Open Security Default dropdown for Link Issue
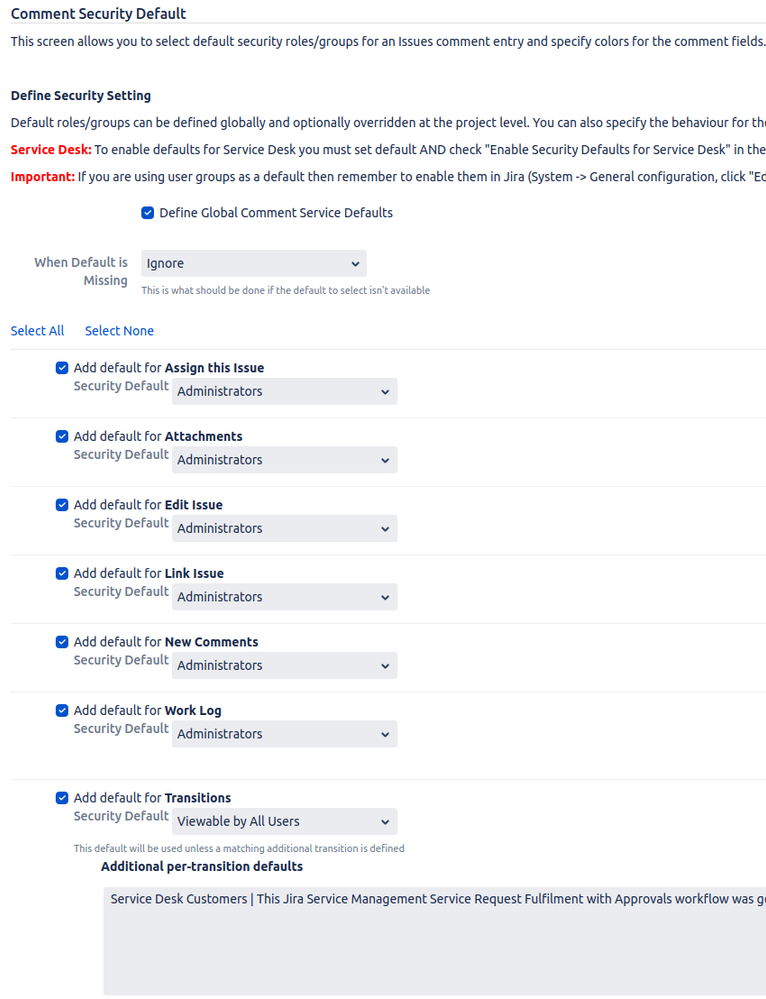Viewport: 766px width, 999px height. point(285,596)
